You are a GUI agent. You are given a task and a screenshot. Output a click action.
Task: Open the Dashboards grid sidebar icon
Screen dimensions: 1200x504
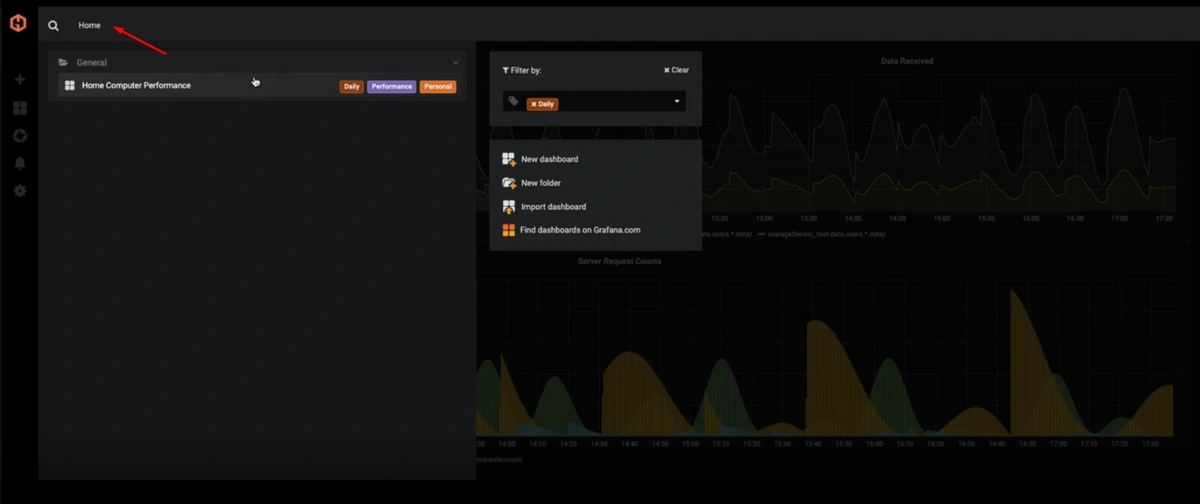click(x=19, y=107)
